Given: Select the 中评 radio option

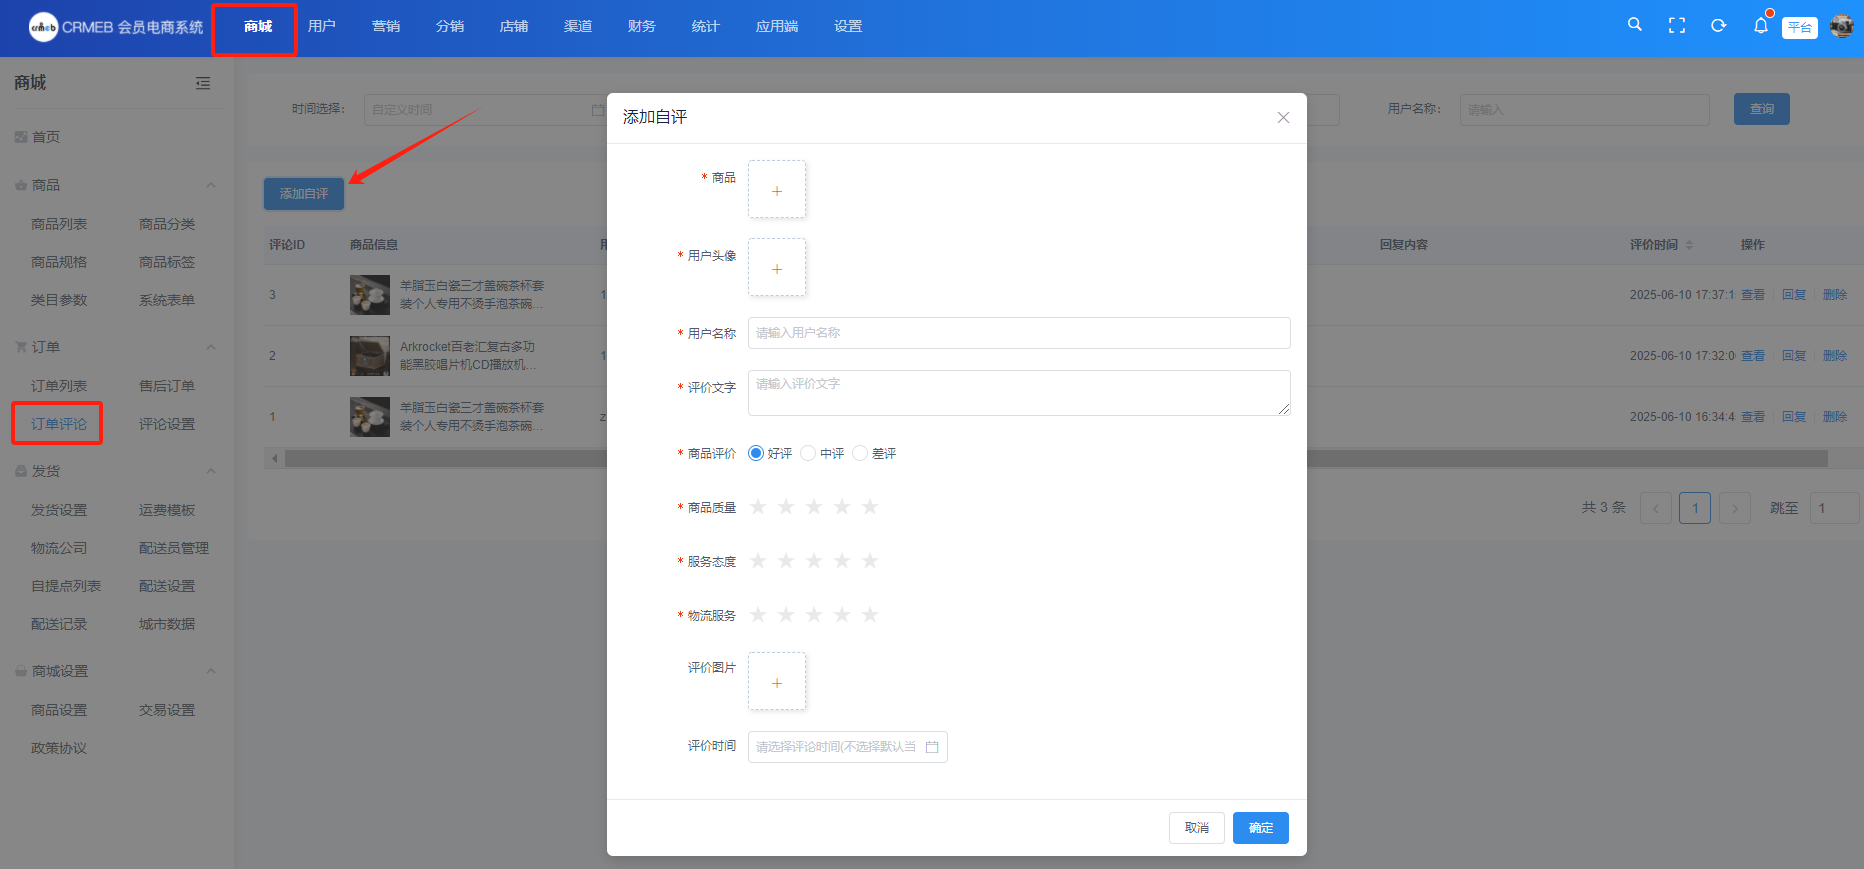Looking at the screenshot, I should [x=808, y=454].
